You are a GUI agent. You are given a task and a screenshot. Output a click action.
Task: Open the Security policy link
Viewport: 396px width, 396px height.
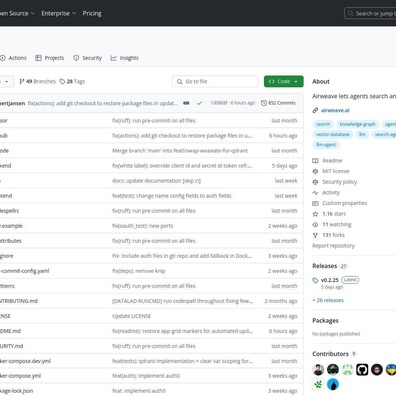(339, 182)
